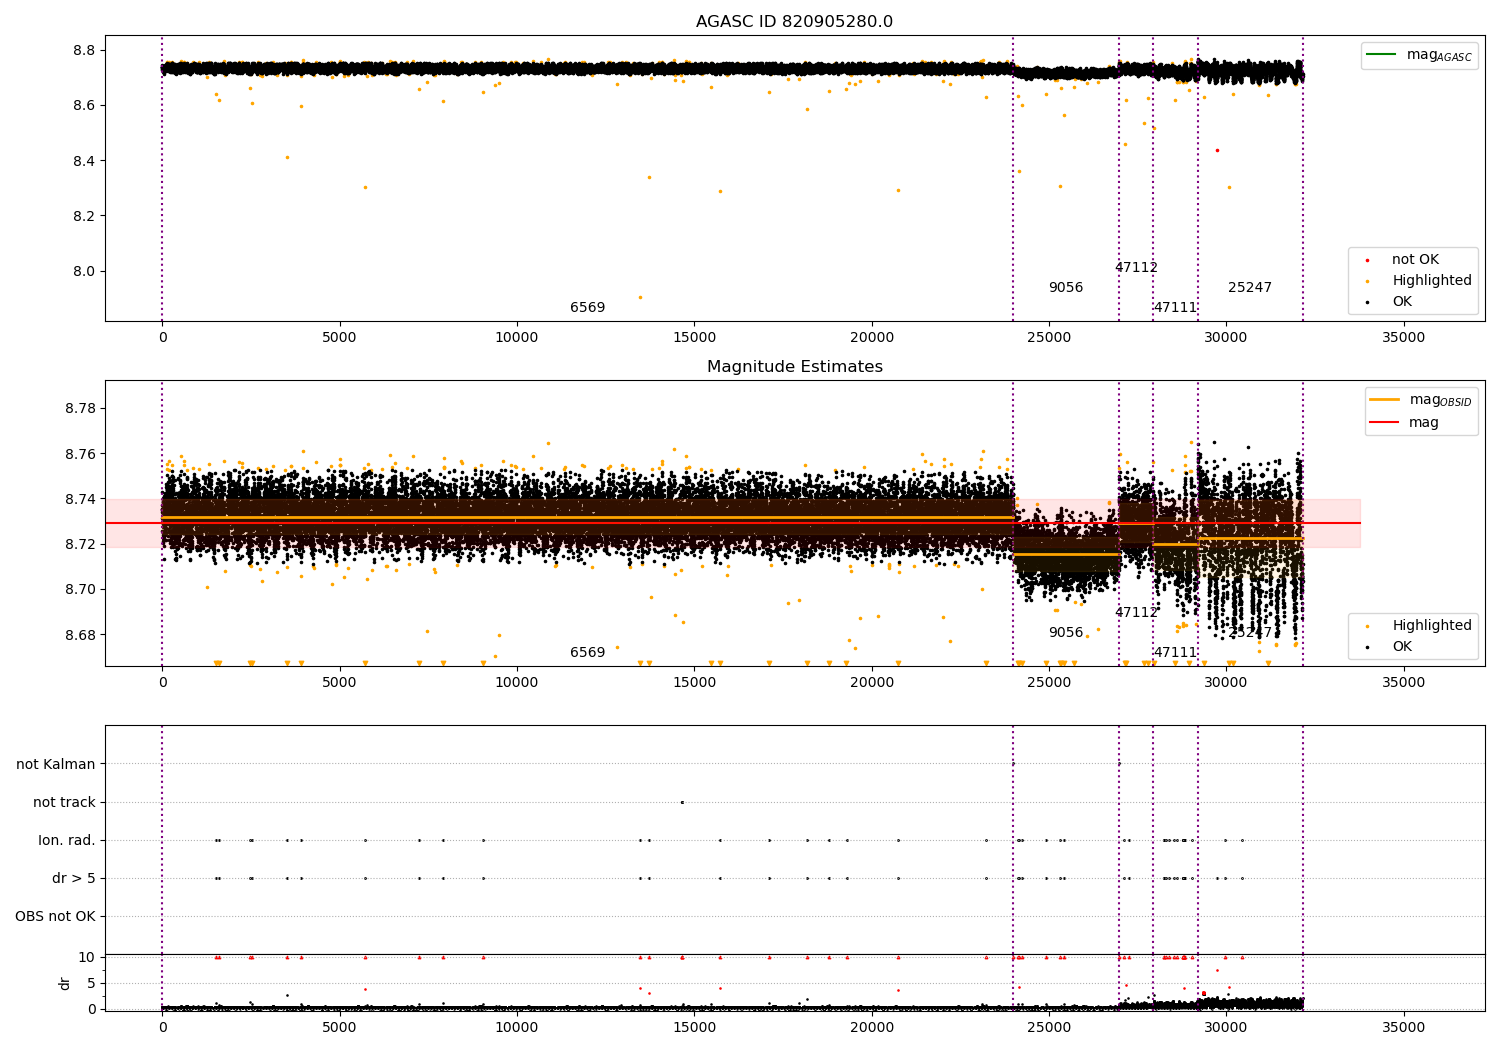Viewport: 1500px width, 1050px height.
Task: Click the 8.70 tick on Magnitude Estimates
Action: click(x=81, y=589)
